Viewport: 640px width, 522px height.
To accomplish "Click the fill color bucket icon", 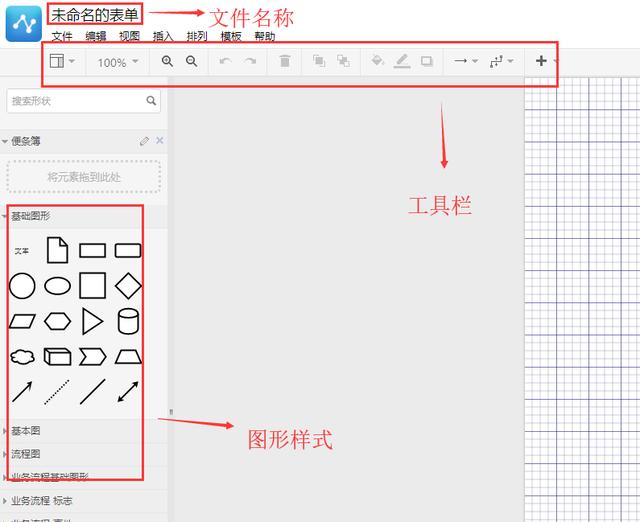I will 377,61.
